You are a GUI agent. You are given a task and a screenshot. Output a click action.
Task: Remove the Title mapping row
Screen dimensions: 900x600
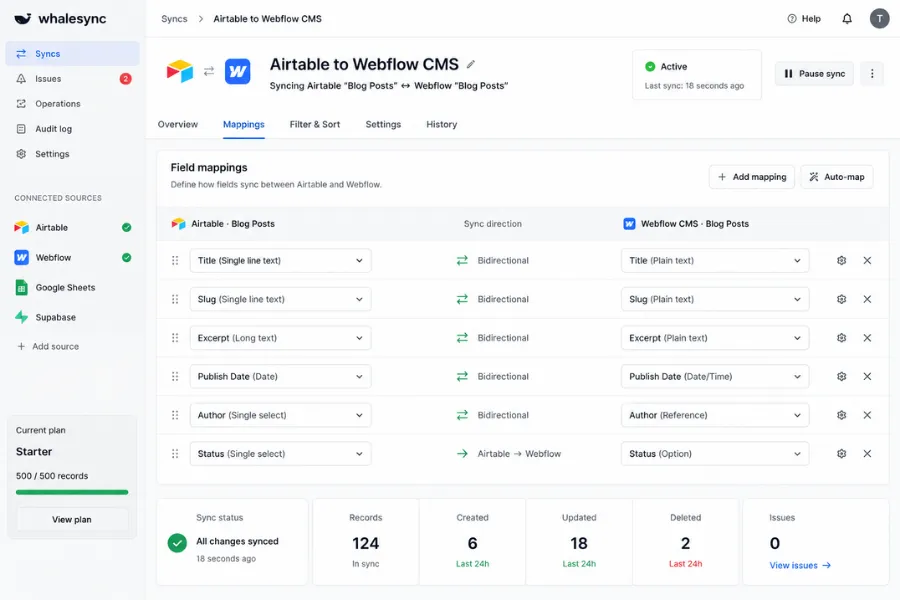[867, 261]
